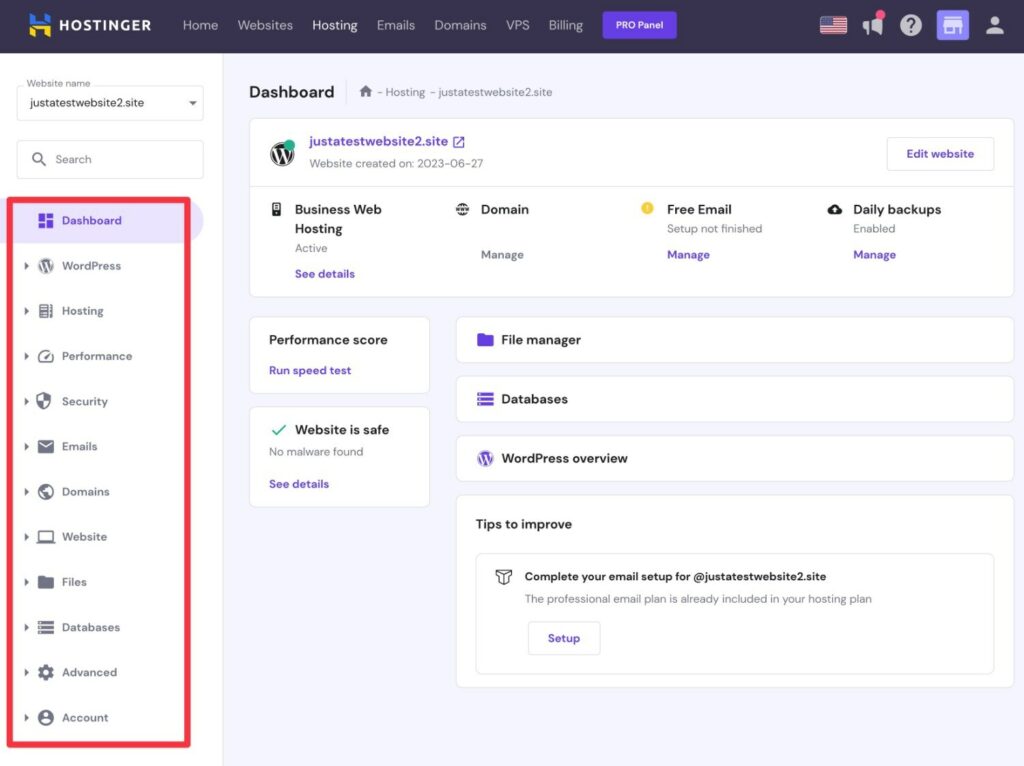This screenshot has width=1024, height=766.
Task: Expand the WordPress sidebar section arrow
Action: 26,266
